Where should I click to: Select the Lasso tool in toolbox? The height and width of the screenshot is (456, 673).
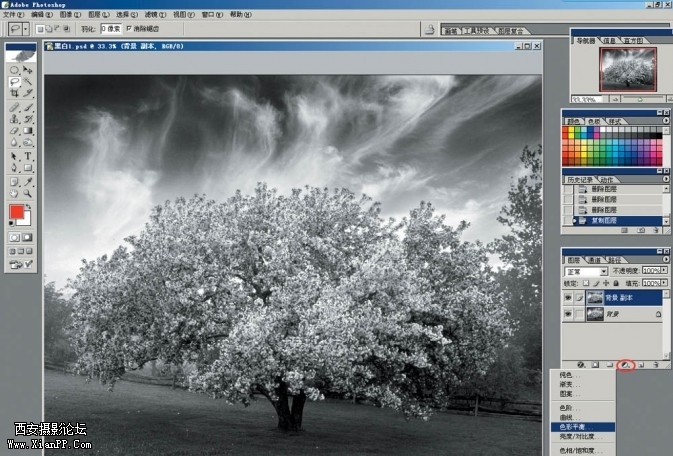click(x=14, y=81)
